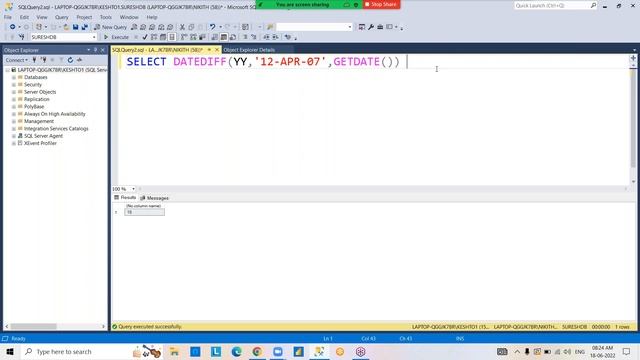Screen dimensions: 640x360
Task: Click the Change Connection icon
Action: 21,37
